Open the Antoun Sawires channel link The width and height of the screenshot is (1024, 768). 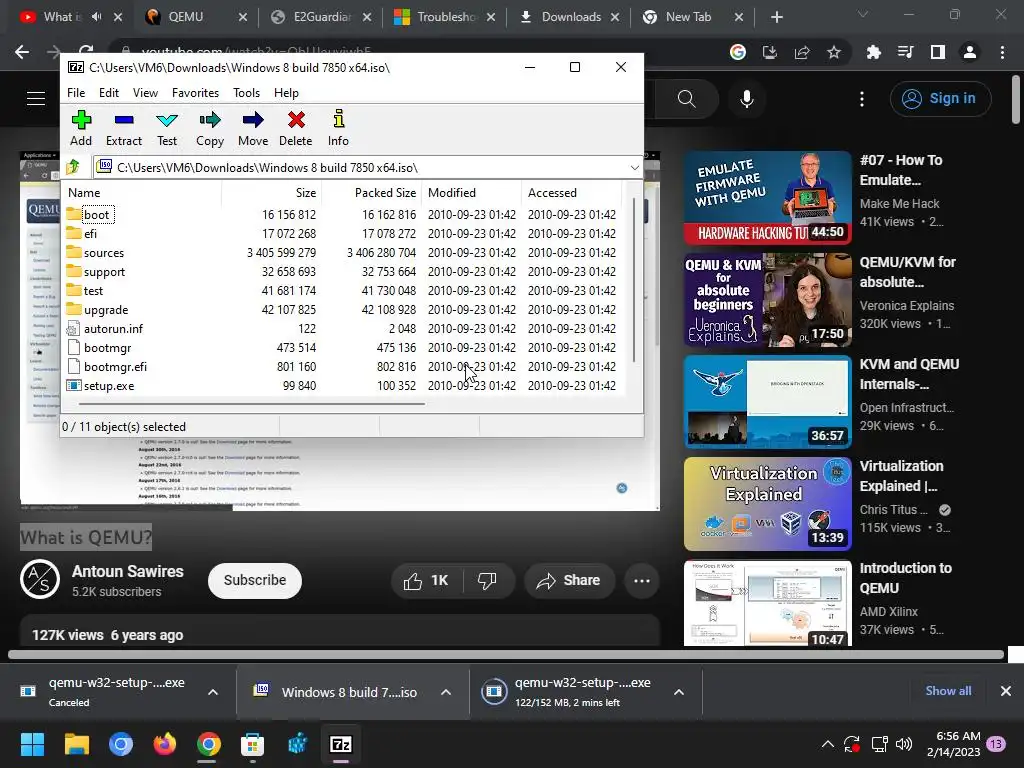point(127,571)
